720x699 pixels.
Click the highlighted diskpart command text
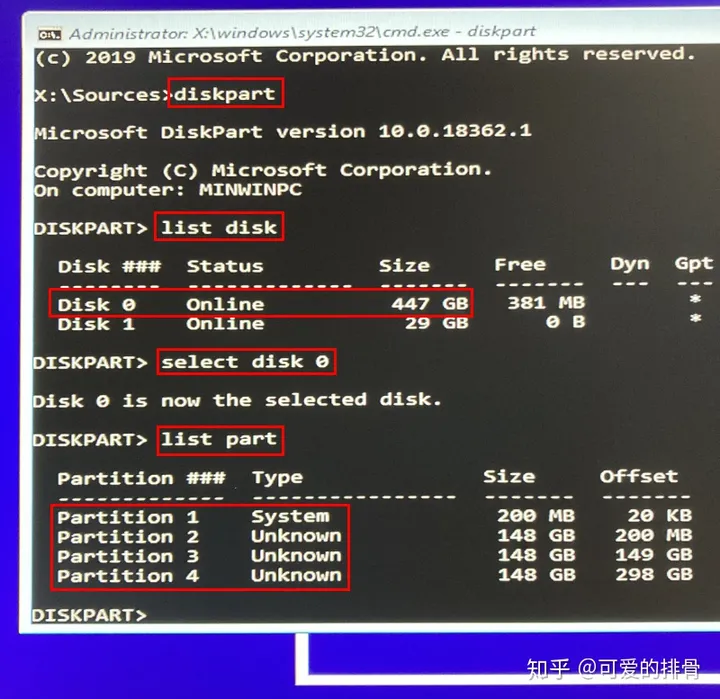(225, 93)
